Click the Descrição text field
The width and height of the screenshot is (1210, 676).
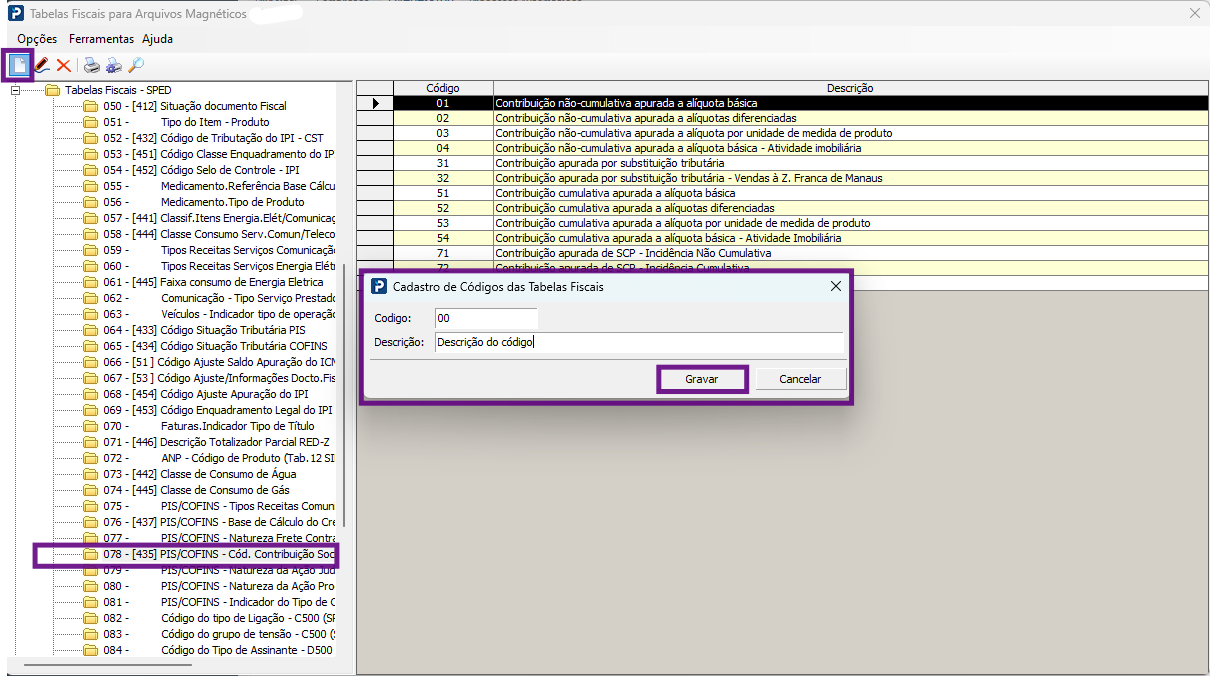(639, 342)
